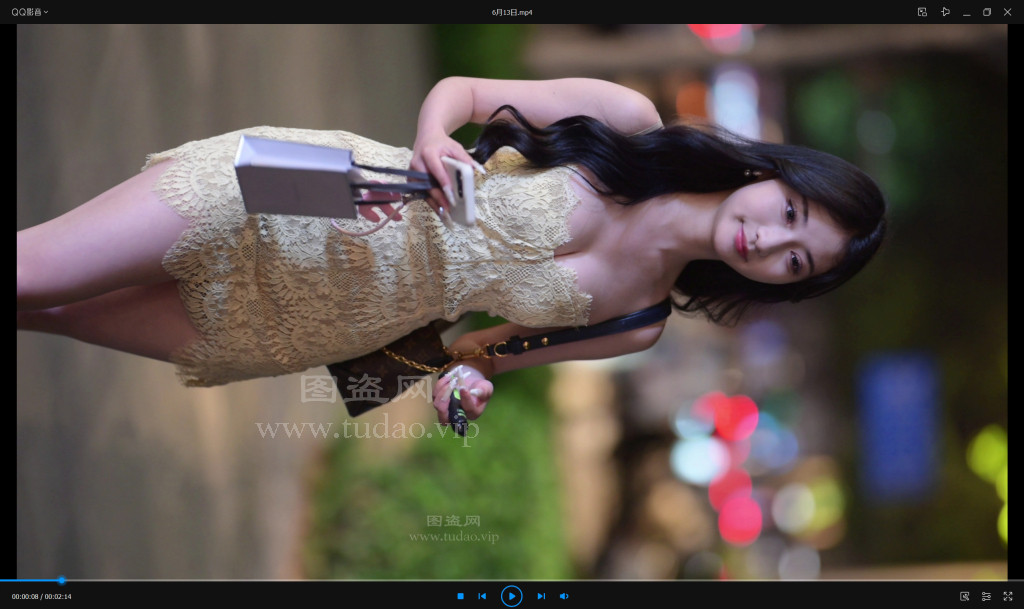Open the toolbox icon in bottom bar
This screenshot has height=609, width=1024.
point(964,596)
